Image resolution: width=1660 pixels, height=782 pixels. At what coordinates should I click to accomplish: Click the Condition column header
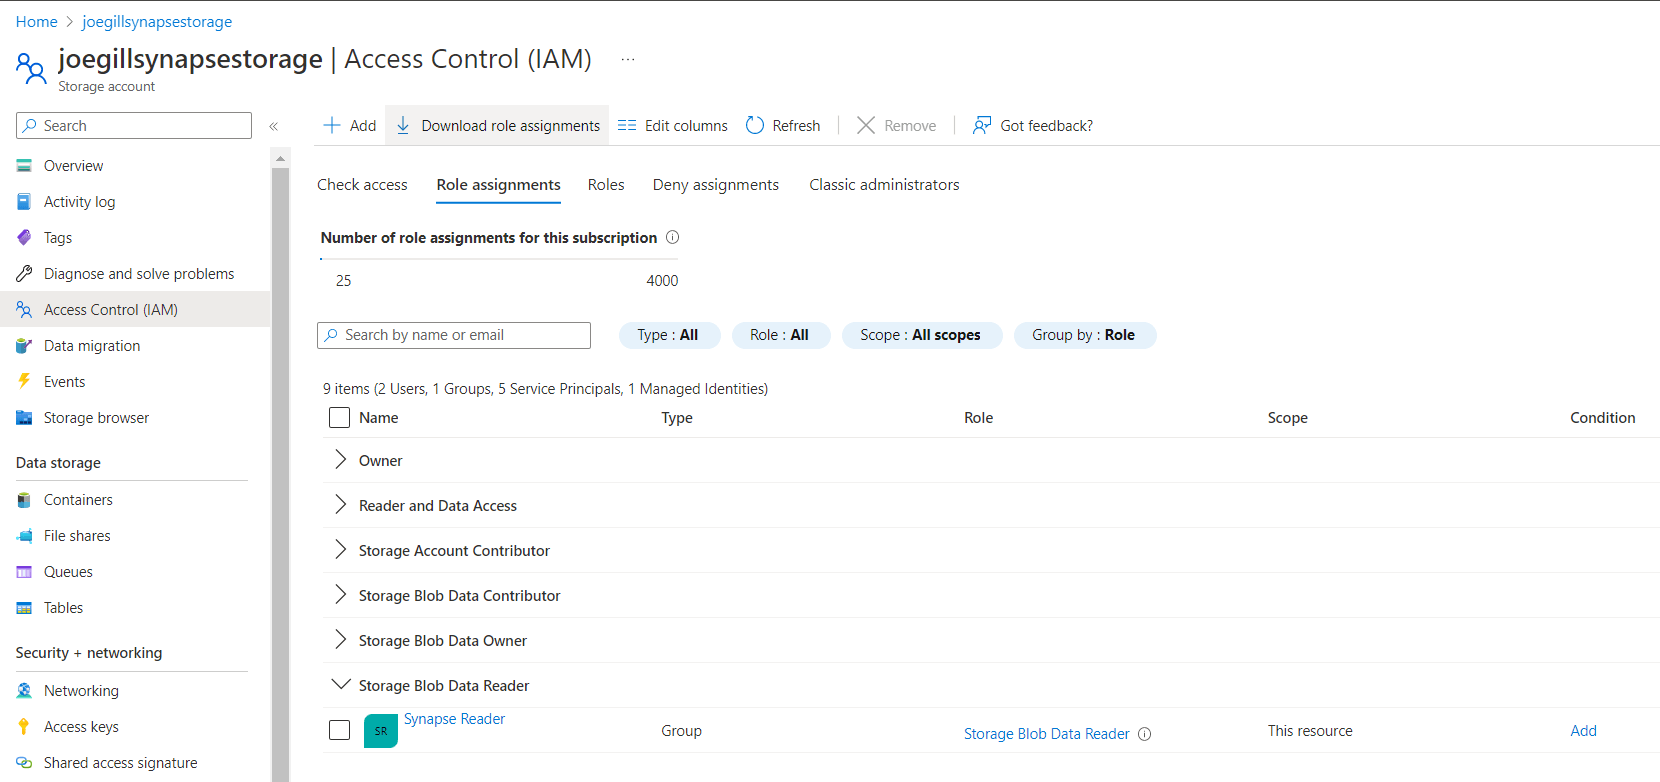coord(1603,418)
